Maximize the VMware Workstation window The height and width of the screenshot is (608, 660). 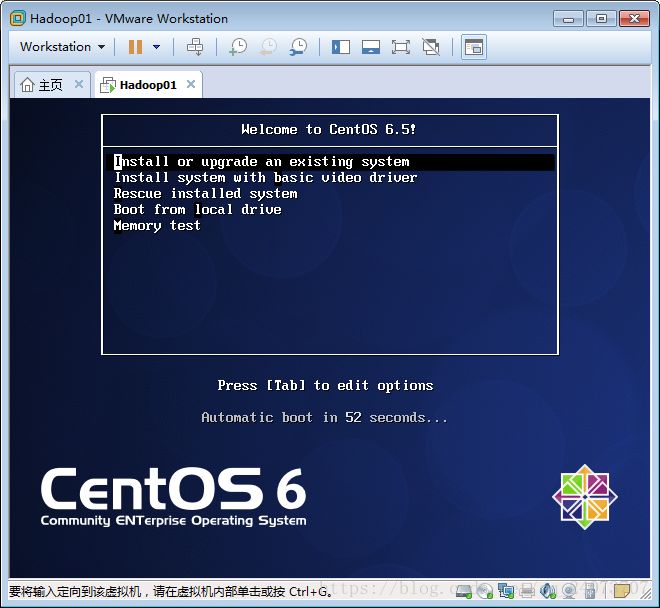pos(601,19)
